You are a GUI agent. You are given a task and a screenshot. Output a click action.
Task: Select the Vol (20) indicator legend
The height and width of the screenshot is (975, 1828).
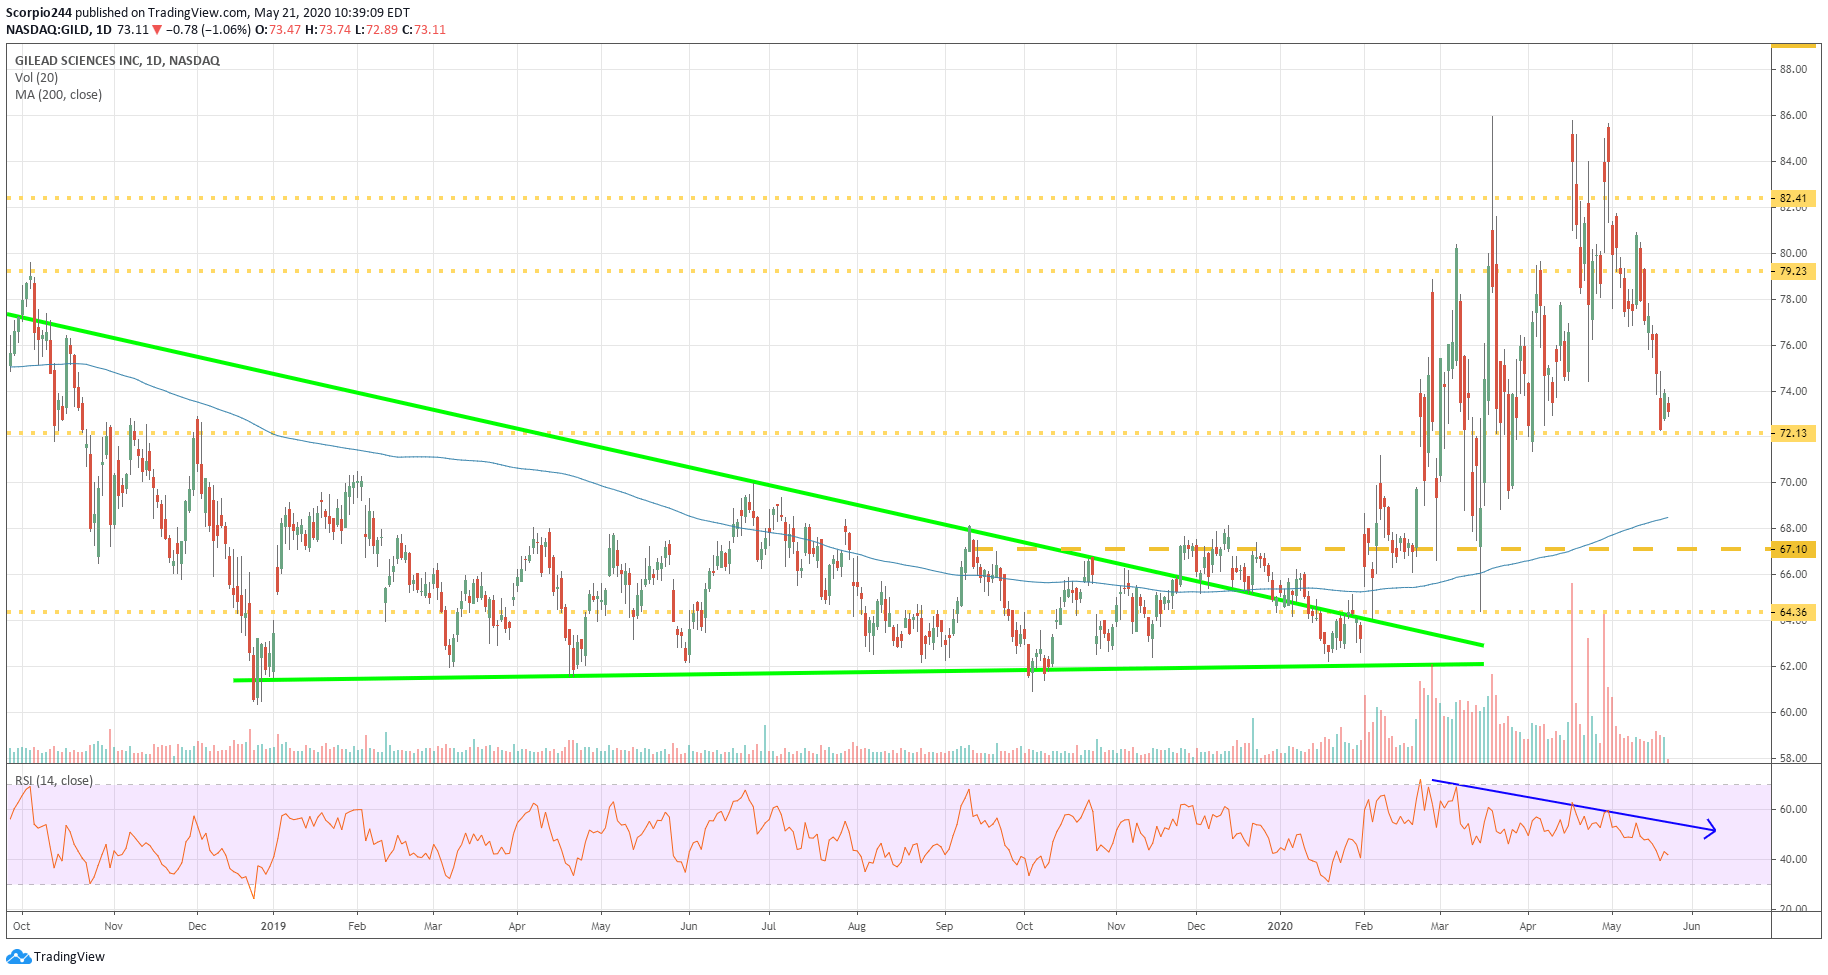tap(36, 77)
